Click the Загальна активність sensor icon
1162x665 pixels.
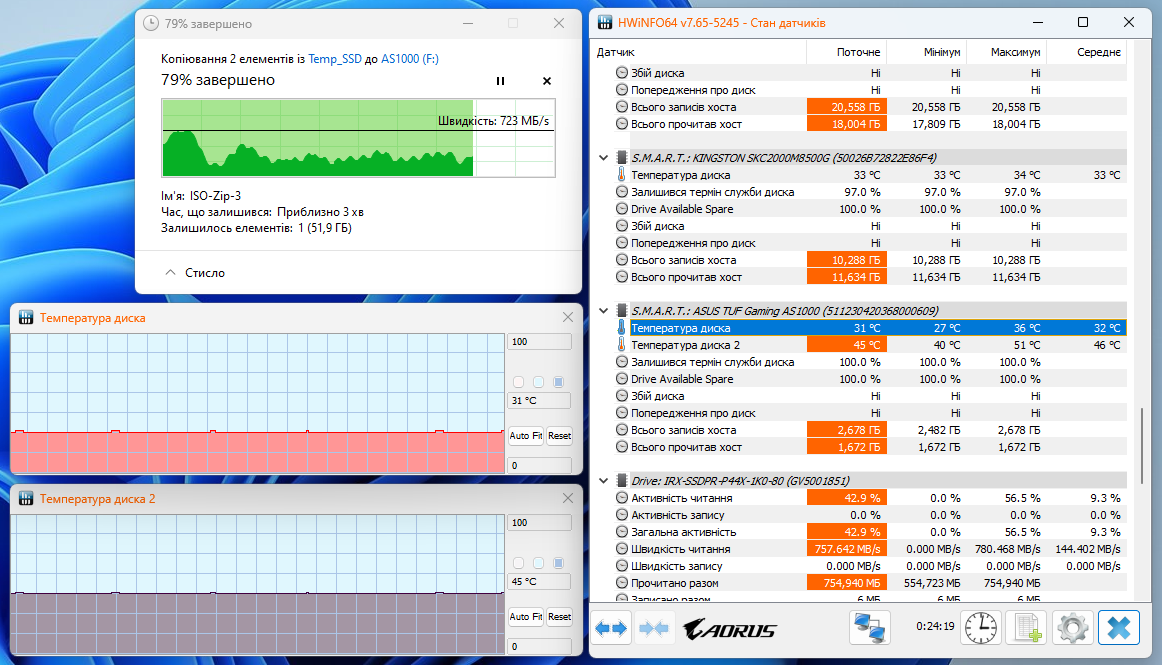pyautogui.click(x=622, y=532)
